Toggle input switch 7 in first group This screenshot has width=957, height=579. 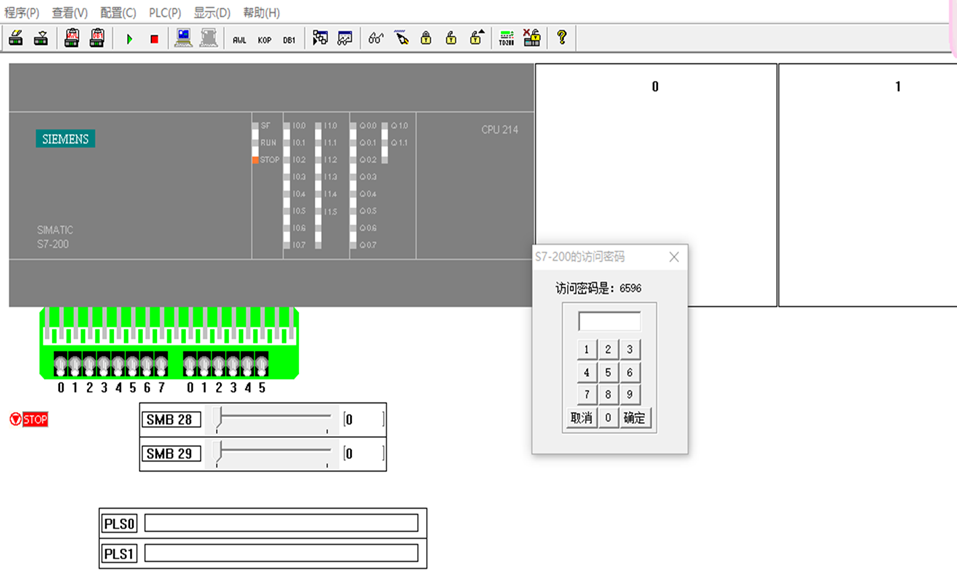[x=161, y=364]
